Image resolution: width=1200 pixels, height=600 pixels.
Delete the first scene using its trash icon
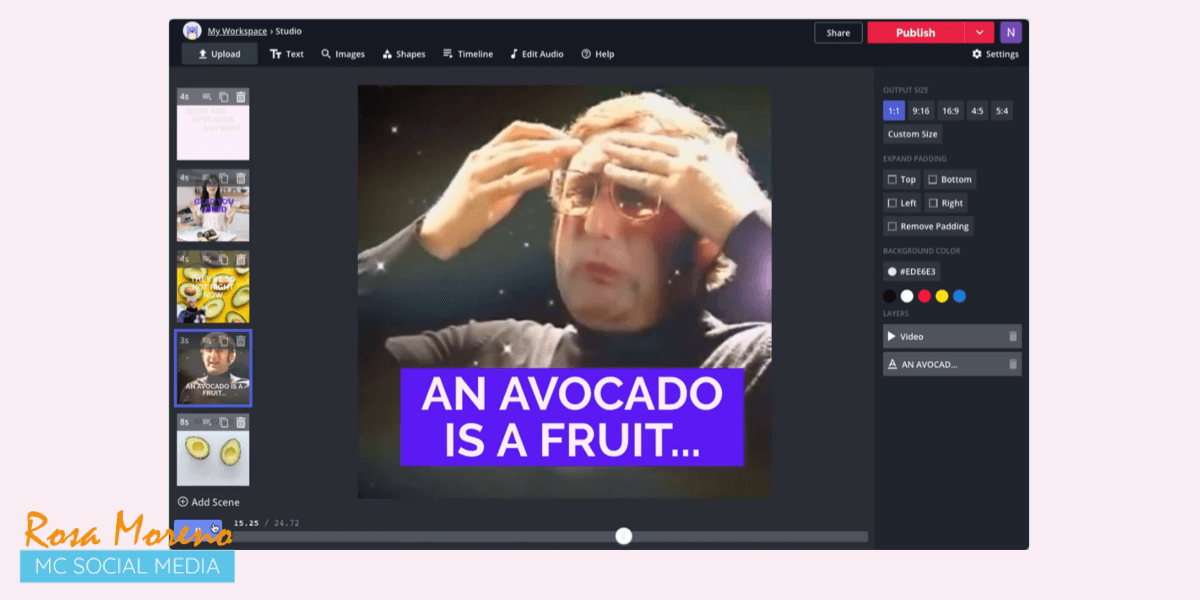point(241,96)
